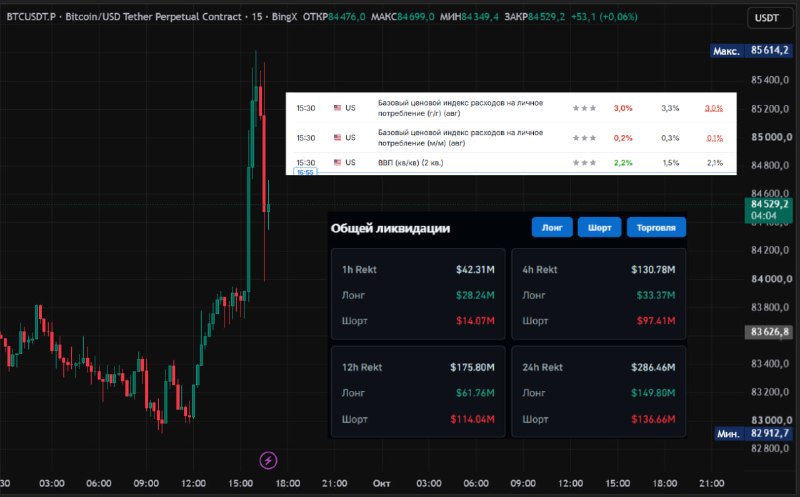Click the 83 000,0 price axis label
The width and height of the screenshot is (800, 497).
tap(770, 420)
